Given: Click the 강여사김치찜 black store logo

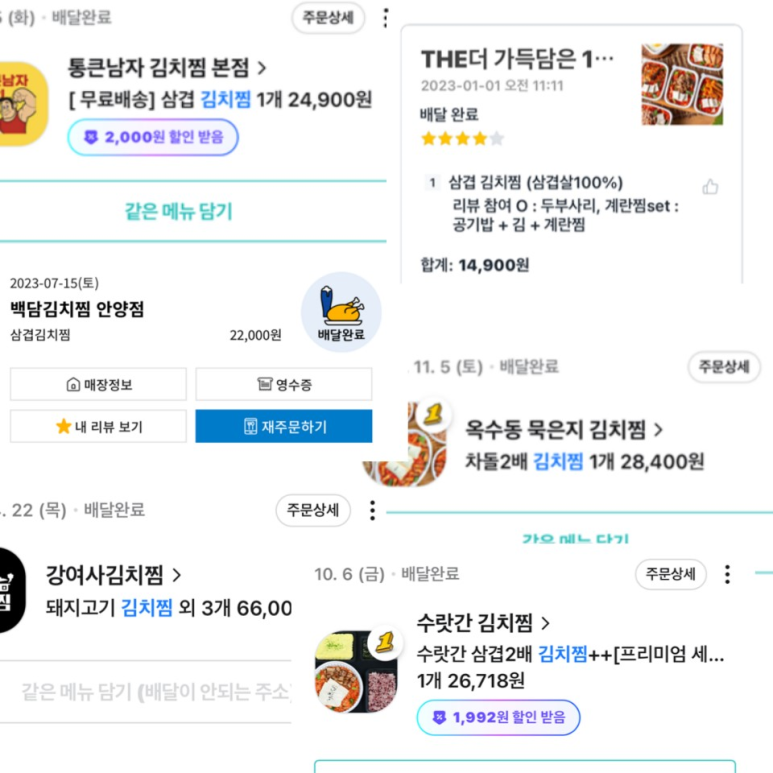Looking at the screenshot, I should coord(12,591).
